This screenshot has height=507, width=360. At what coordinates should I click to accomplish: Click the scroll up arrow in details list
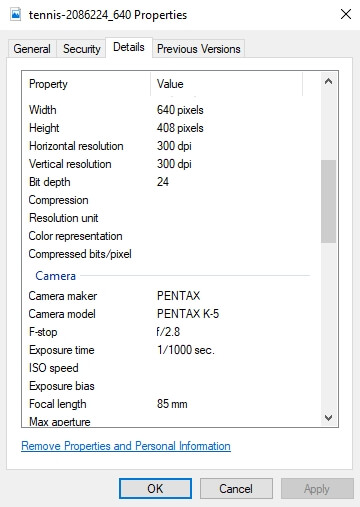coord(328,81)
